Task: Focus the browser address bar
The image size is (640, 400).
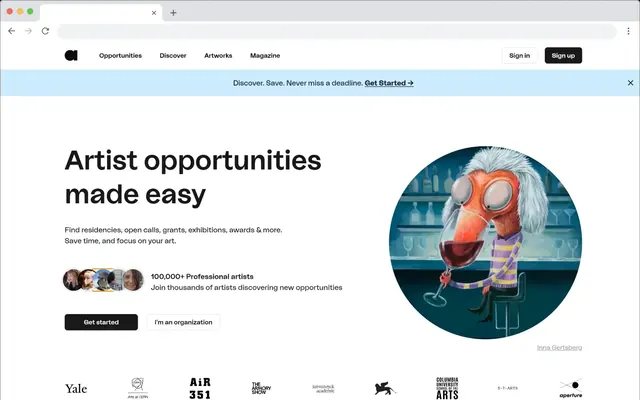Action: [337, 31]
